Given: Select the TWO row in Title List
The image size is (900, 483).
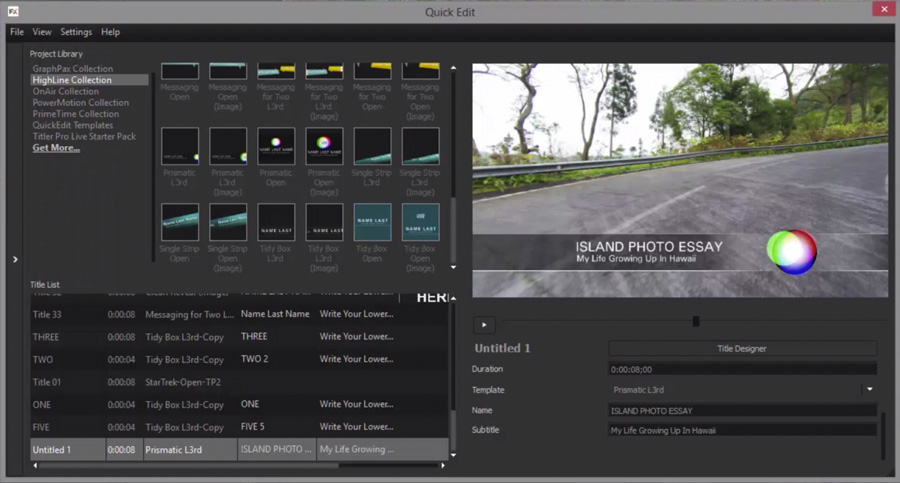Looking at the screenshot, I should 239,360.
